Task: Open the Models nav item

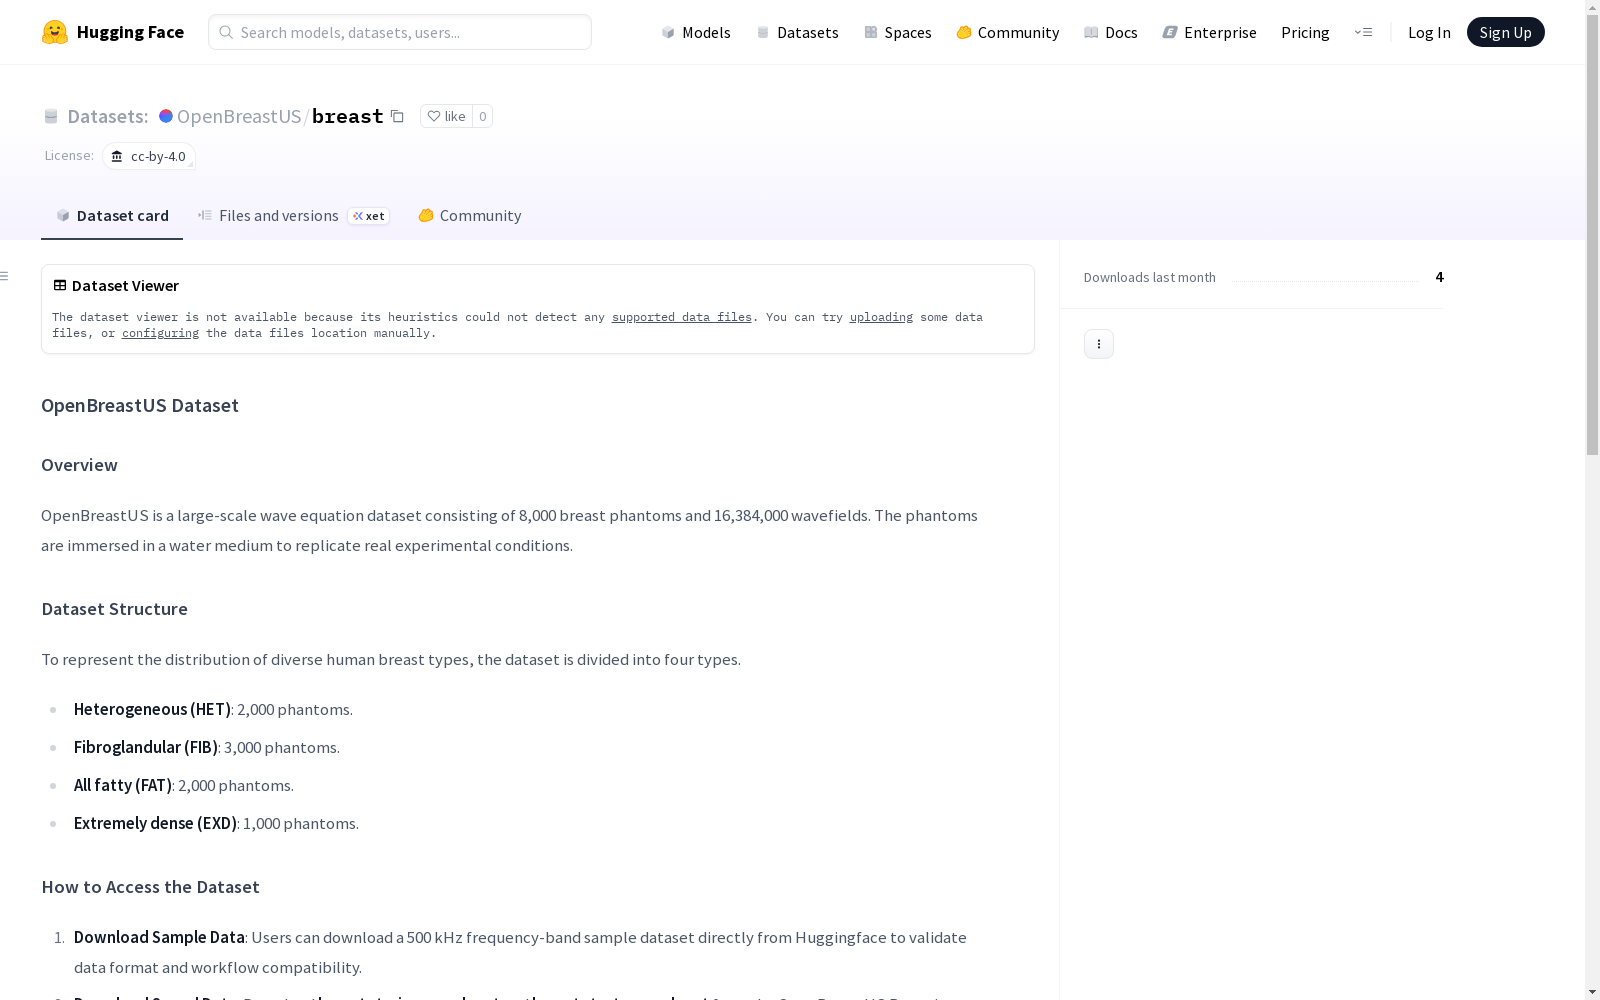Action: [696, 32]
